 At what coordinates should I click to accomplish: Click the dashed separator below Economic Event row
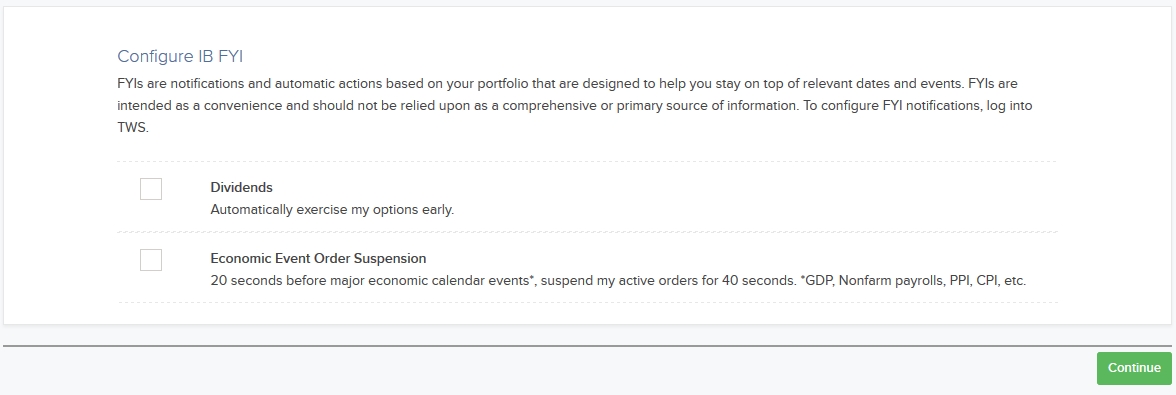click(587, 303)
